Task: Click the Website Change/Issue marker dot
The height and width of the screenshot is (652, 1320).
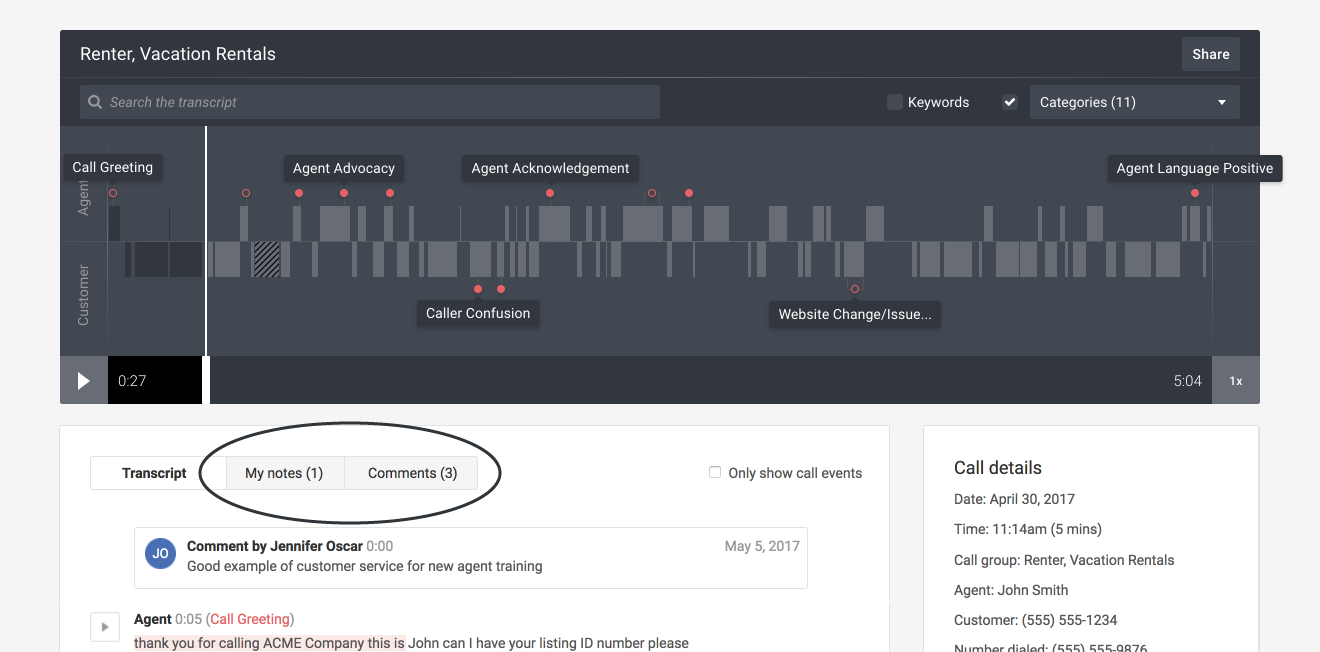Action: pyautogui.click(x=855, y=289)
